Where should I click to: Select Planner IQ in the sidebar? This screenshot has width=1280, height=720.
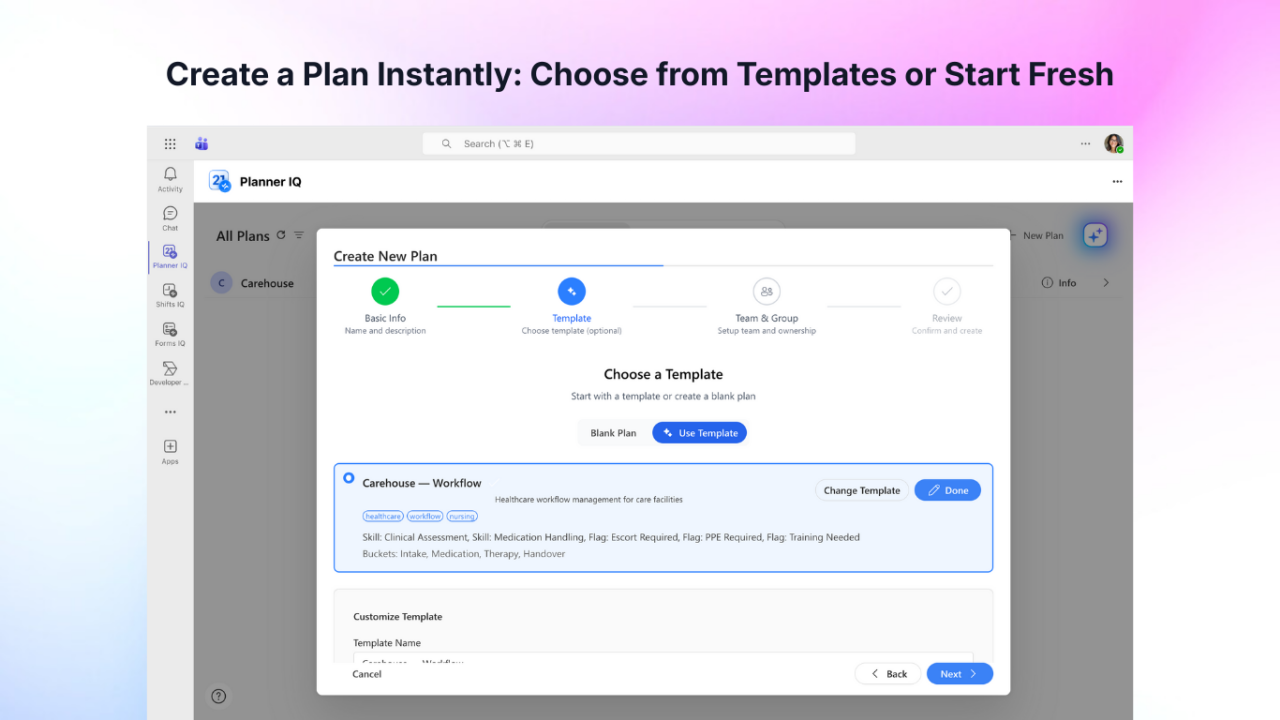pyautogui.click(x=170, y=257)
